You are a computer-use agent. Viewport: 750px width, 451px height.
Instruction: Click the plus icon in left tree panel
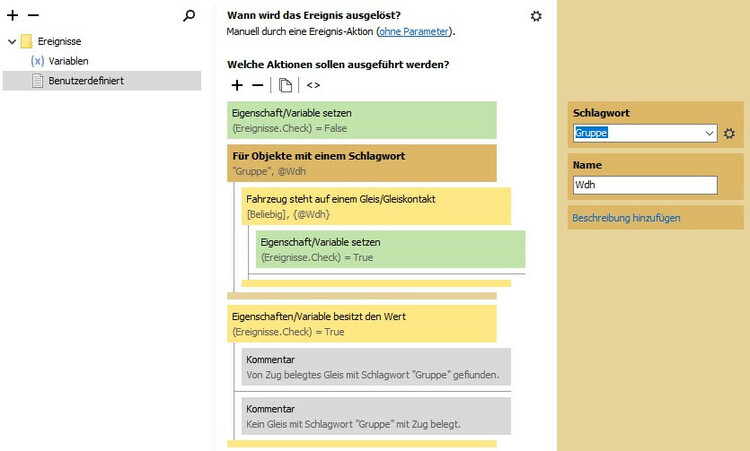tap(13, 16)
